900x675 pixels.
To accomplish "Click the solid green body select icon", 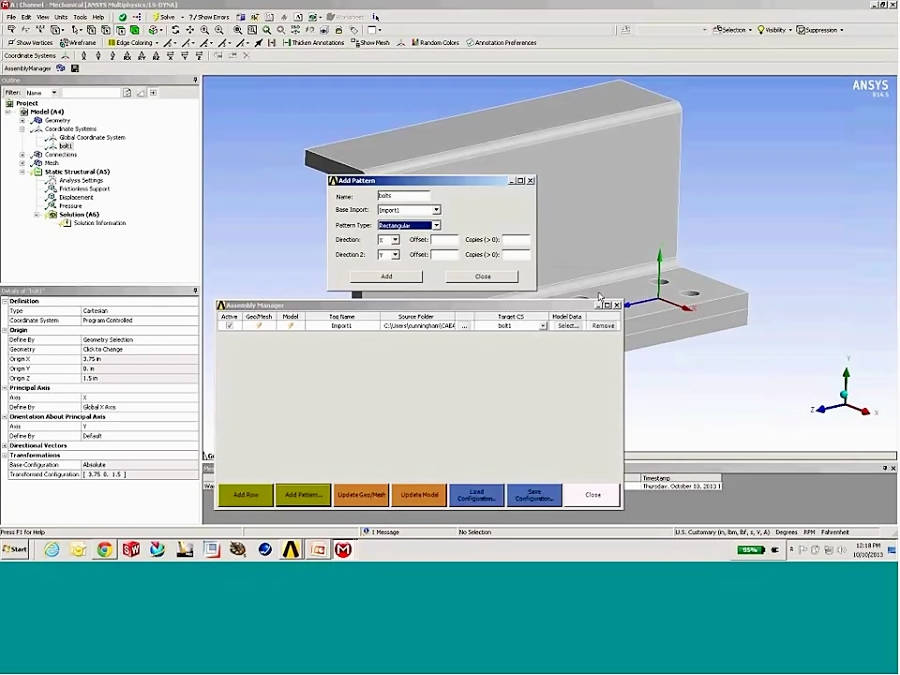I will coord(135,30).
